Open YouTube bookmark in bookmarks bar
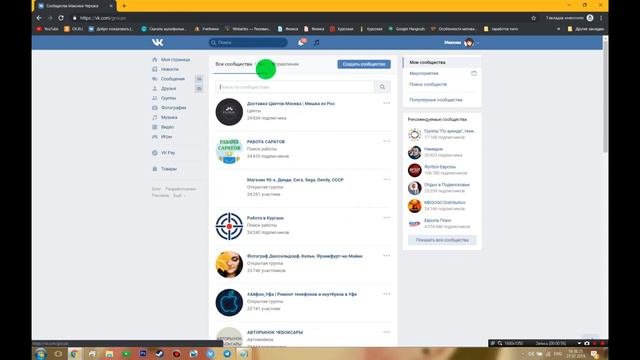Screen dimensions: 640x360 47,29
